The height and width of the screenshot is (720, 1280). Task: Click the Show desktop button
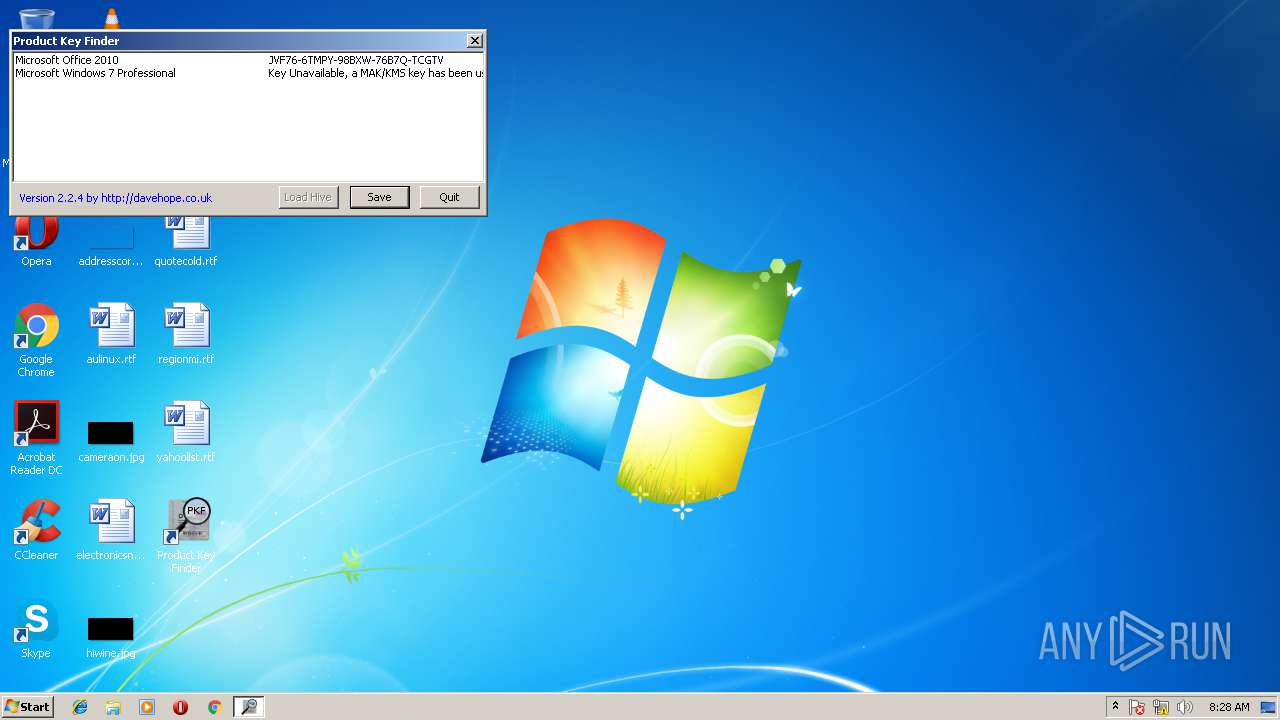(1269, 707)
